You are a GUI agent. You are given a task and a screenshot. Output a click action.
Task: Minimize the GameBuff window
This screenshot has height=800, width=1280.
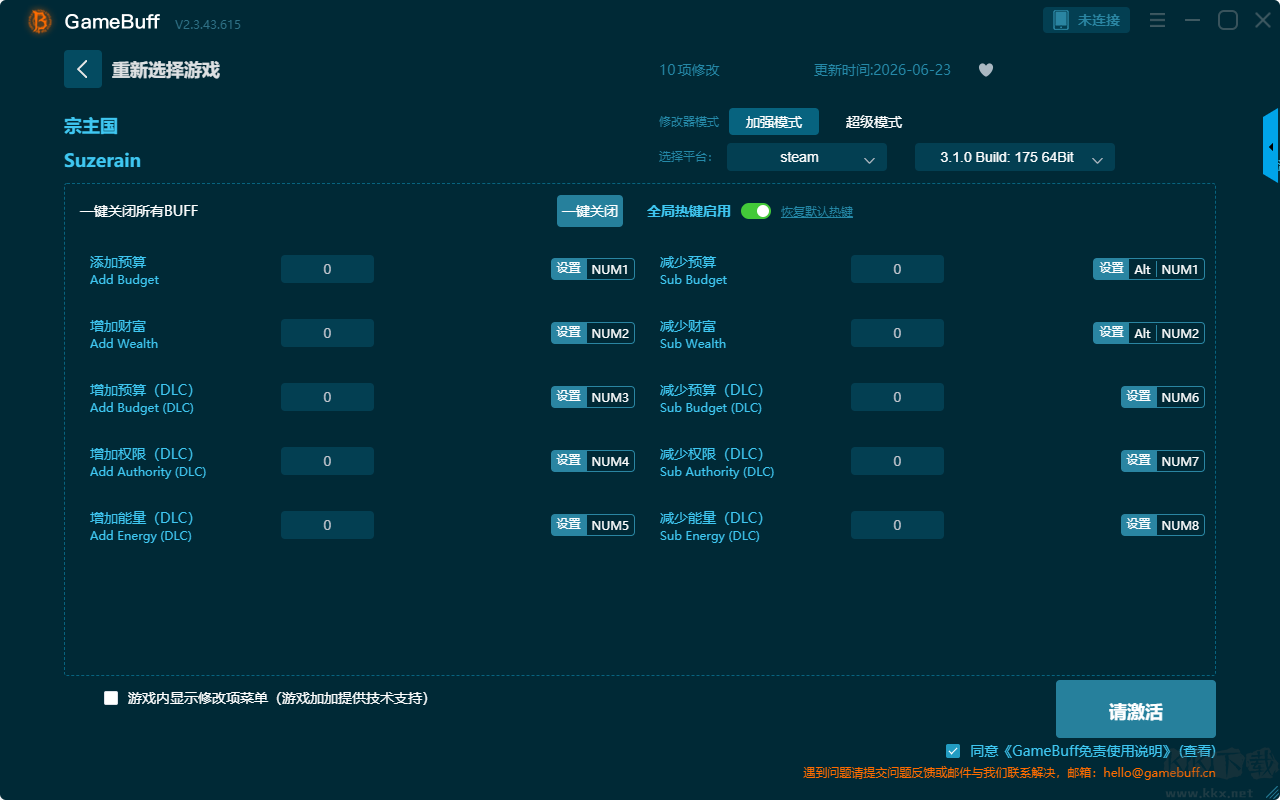pos(1192,20)
